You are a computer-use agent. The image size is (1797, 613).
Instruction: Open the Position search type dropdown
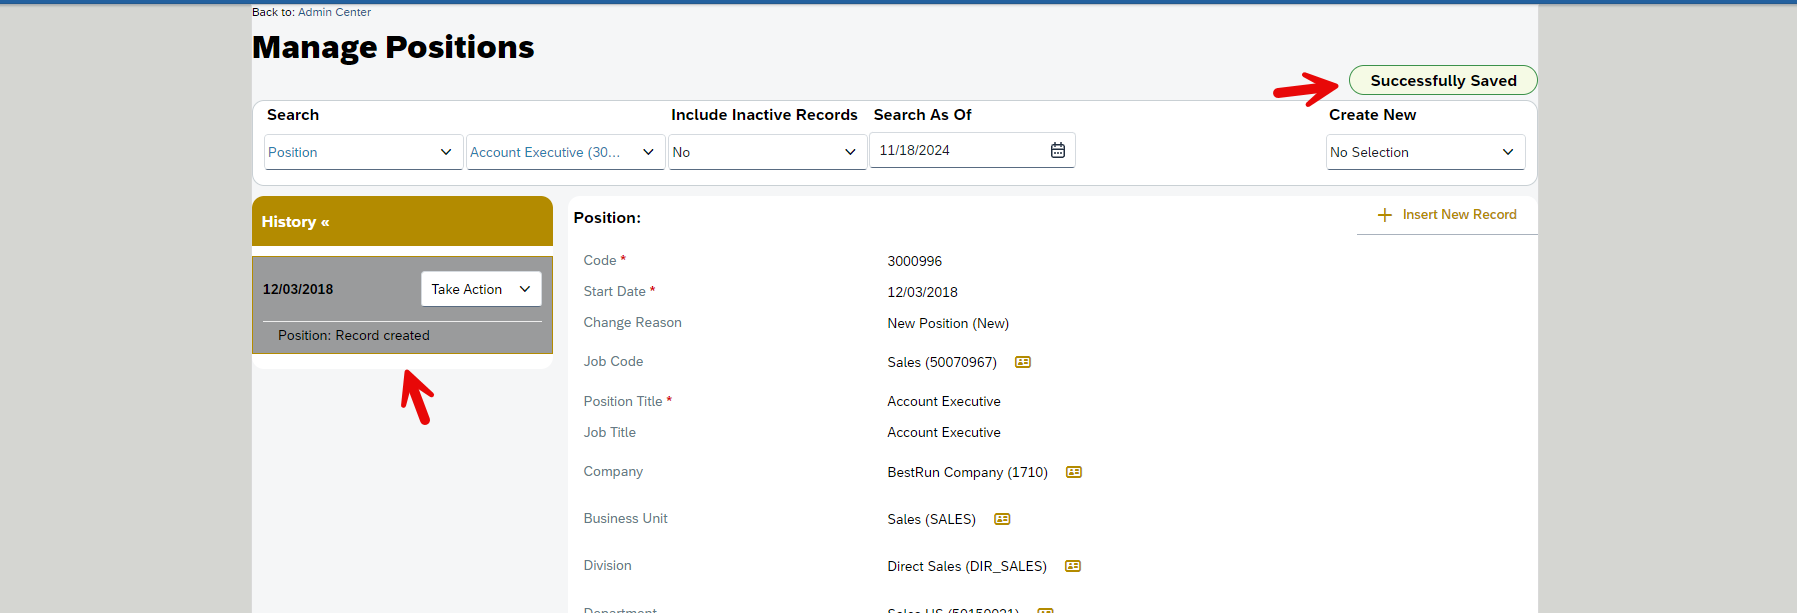tap(363, 152)
